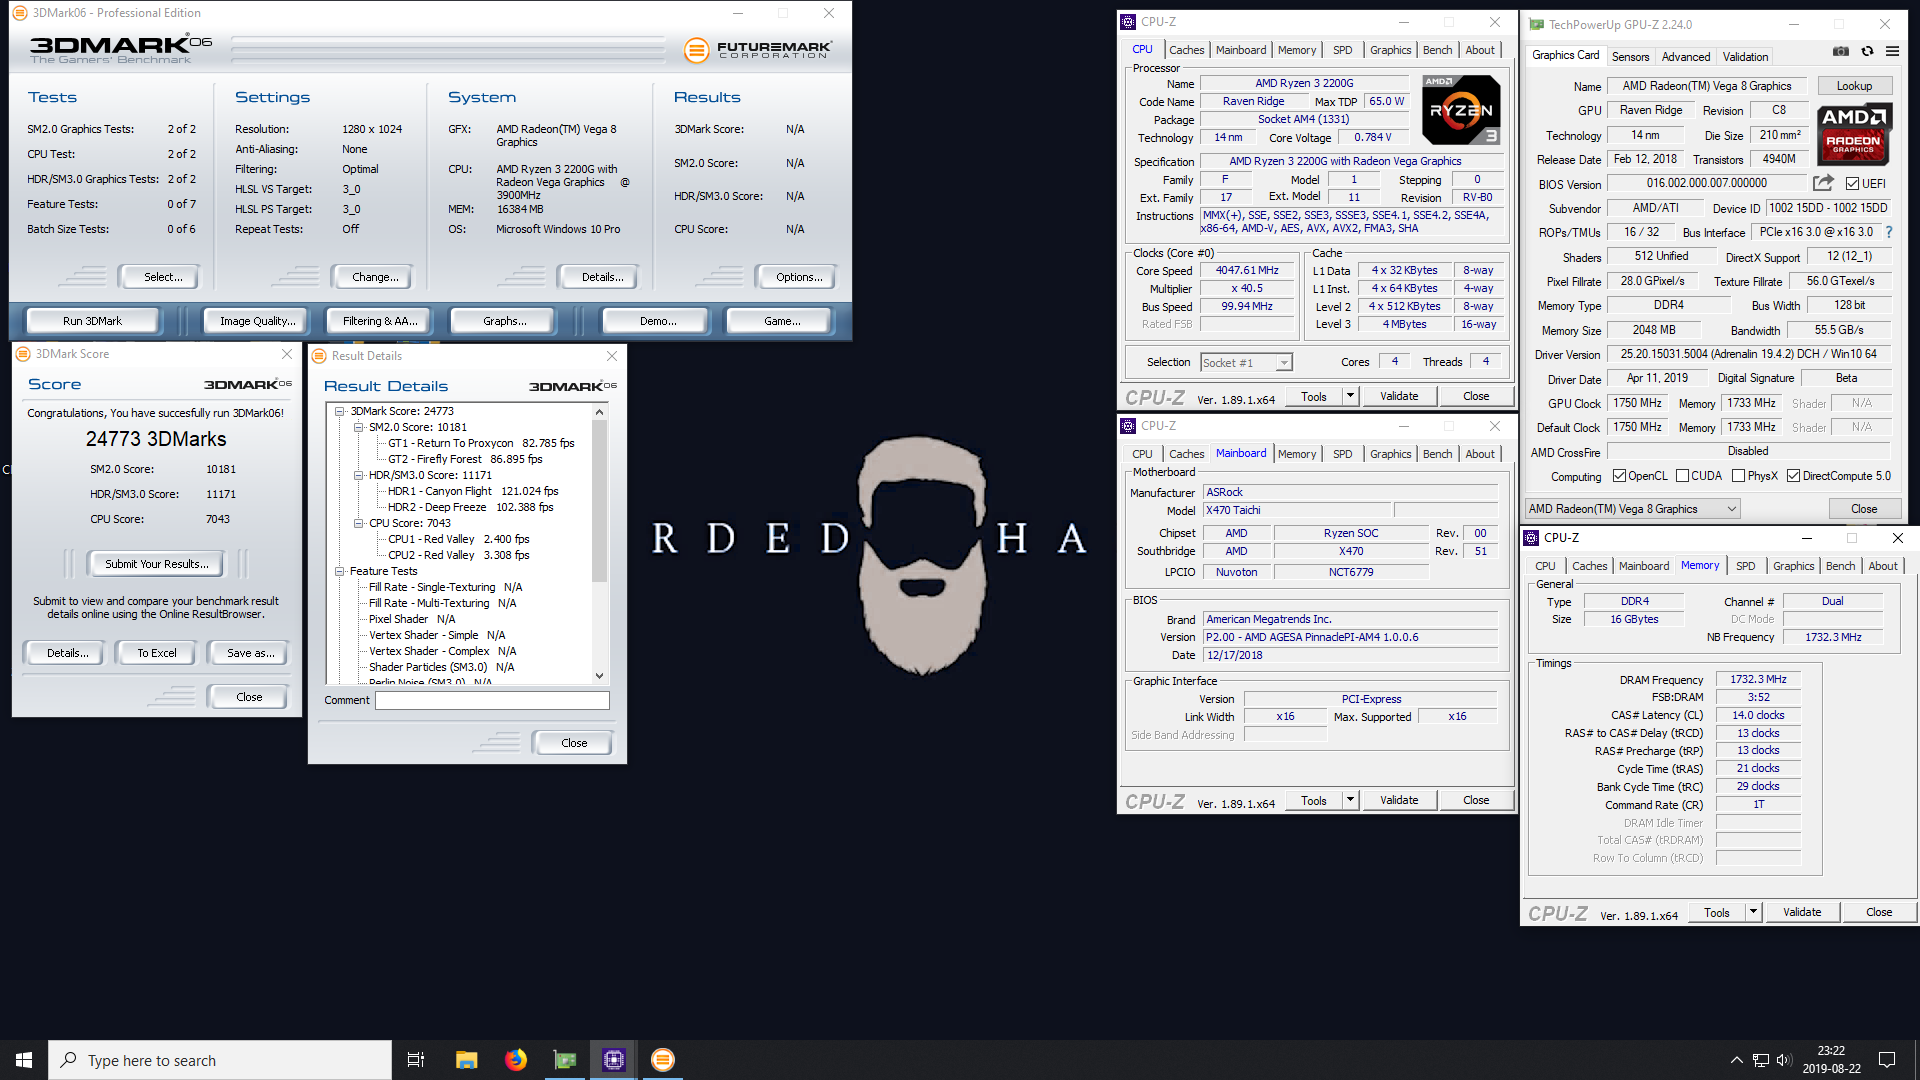The width and height of the screenshot is (1920, 1080).
Task: Click the Result Details vertical scrollbar thumb
Action: point(599,500)
